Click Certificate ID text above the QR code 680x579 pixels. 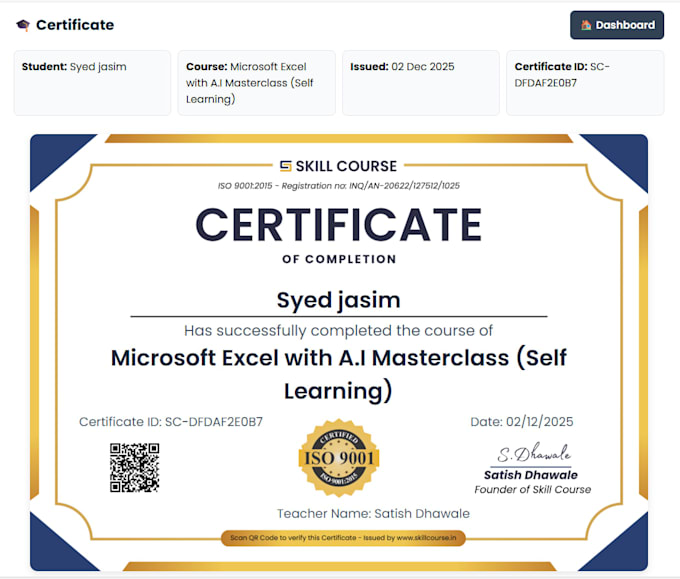tap(171, 422)
